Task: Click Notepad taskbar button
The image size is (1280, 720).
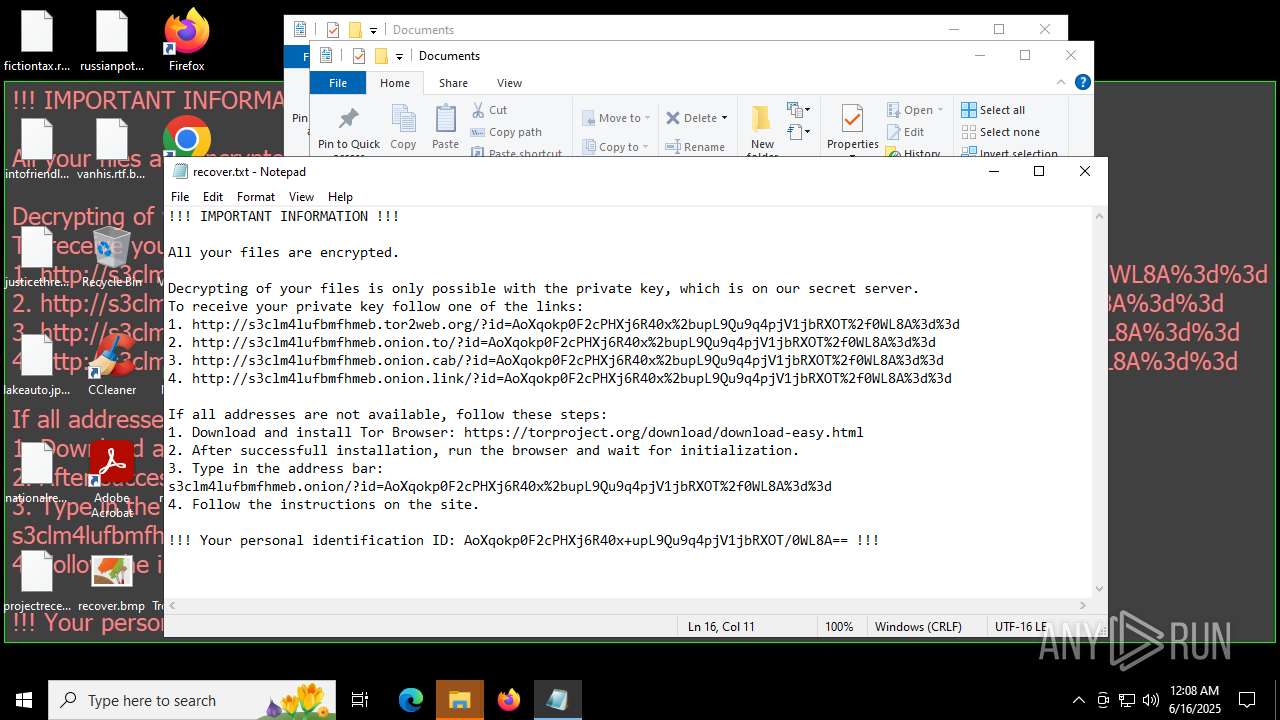Action: (x=557, y=700)
